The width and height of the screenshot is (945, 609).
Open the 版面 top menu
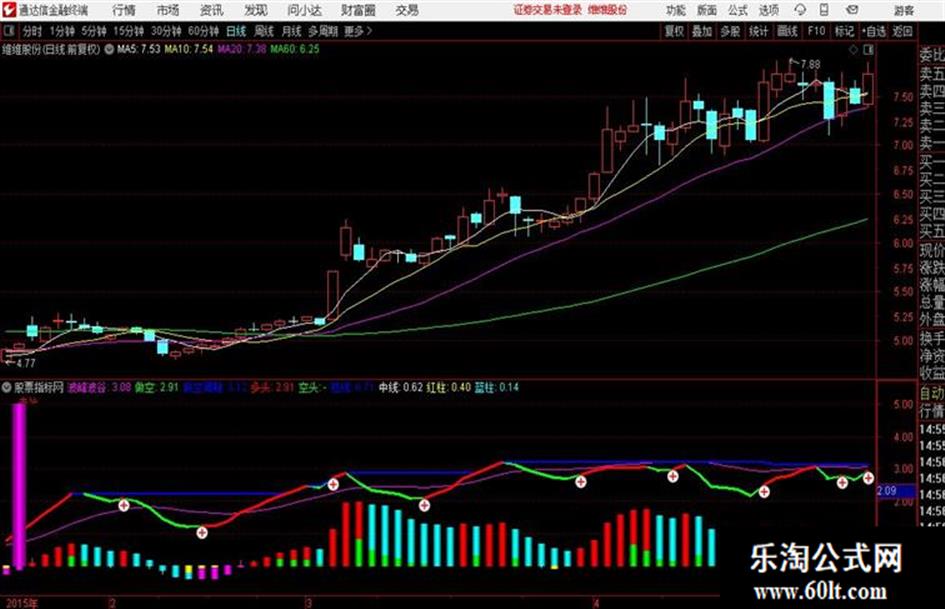click(707, 10)
